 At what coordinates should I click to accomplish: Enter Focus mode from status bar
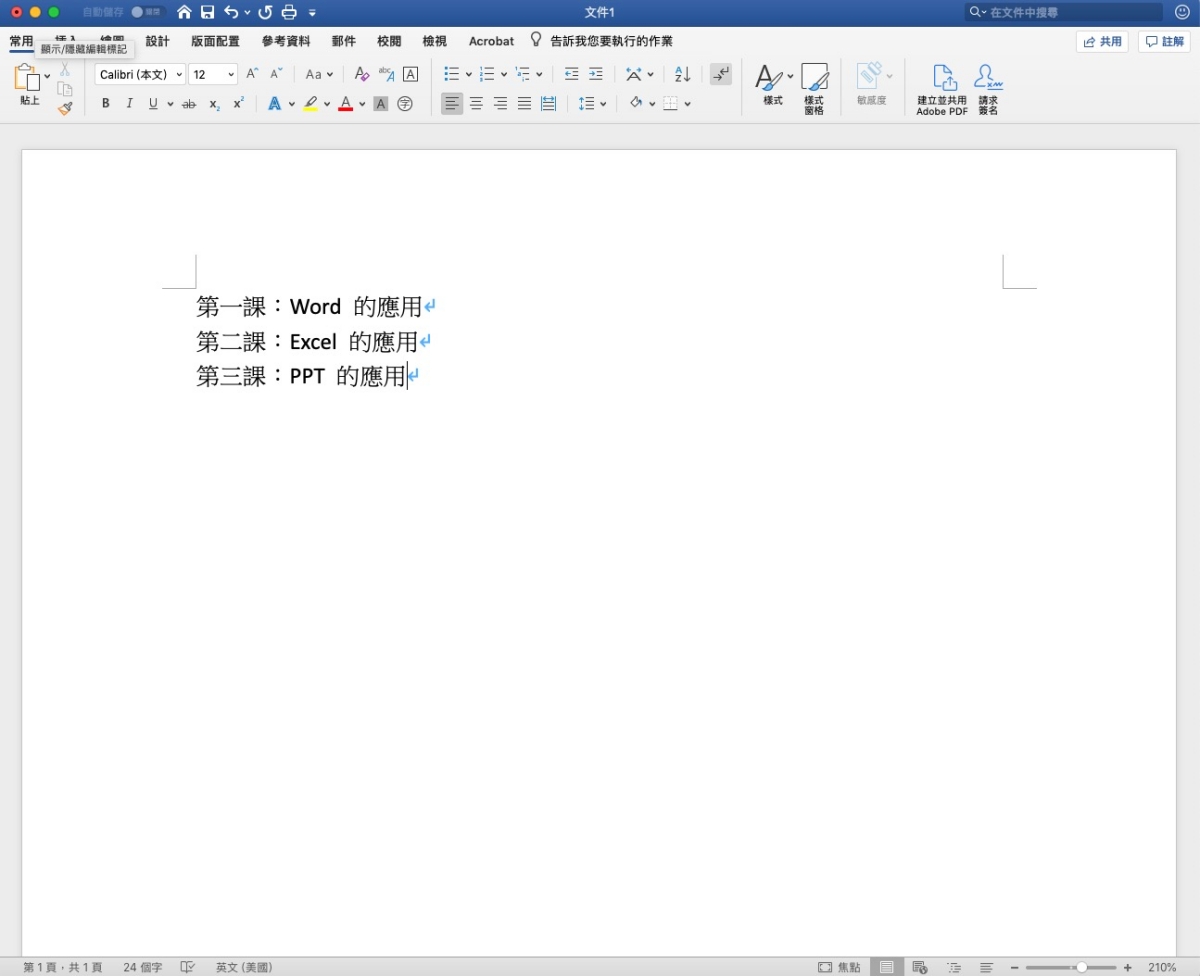coord(839,967)
